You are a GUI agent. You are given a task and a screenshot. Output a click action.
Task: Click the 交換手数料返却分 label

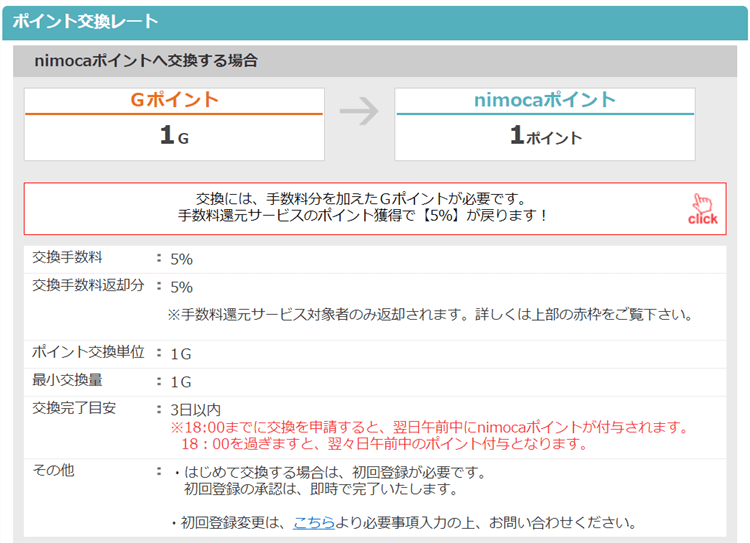click(88, 285)
